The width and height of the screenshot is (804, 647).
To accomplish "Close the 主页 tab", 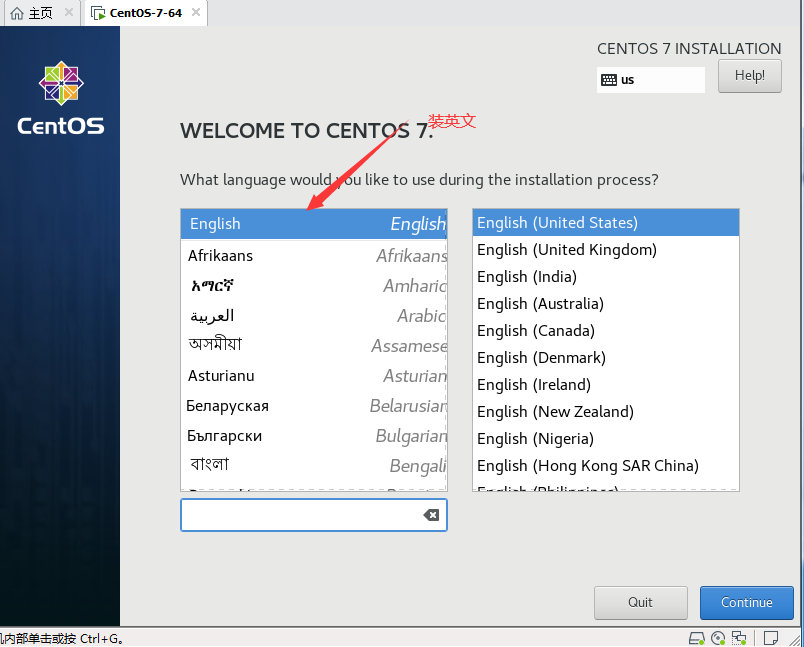I will click(x=68, y=12).
